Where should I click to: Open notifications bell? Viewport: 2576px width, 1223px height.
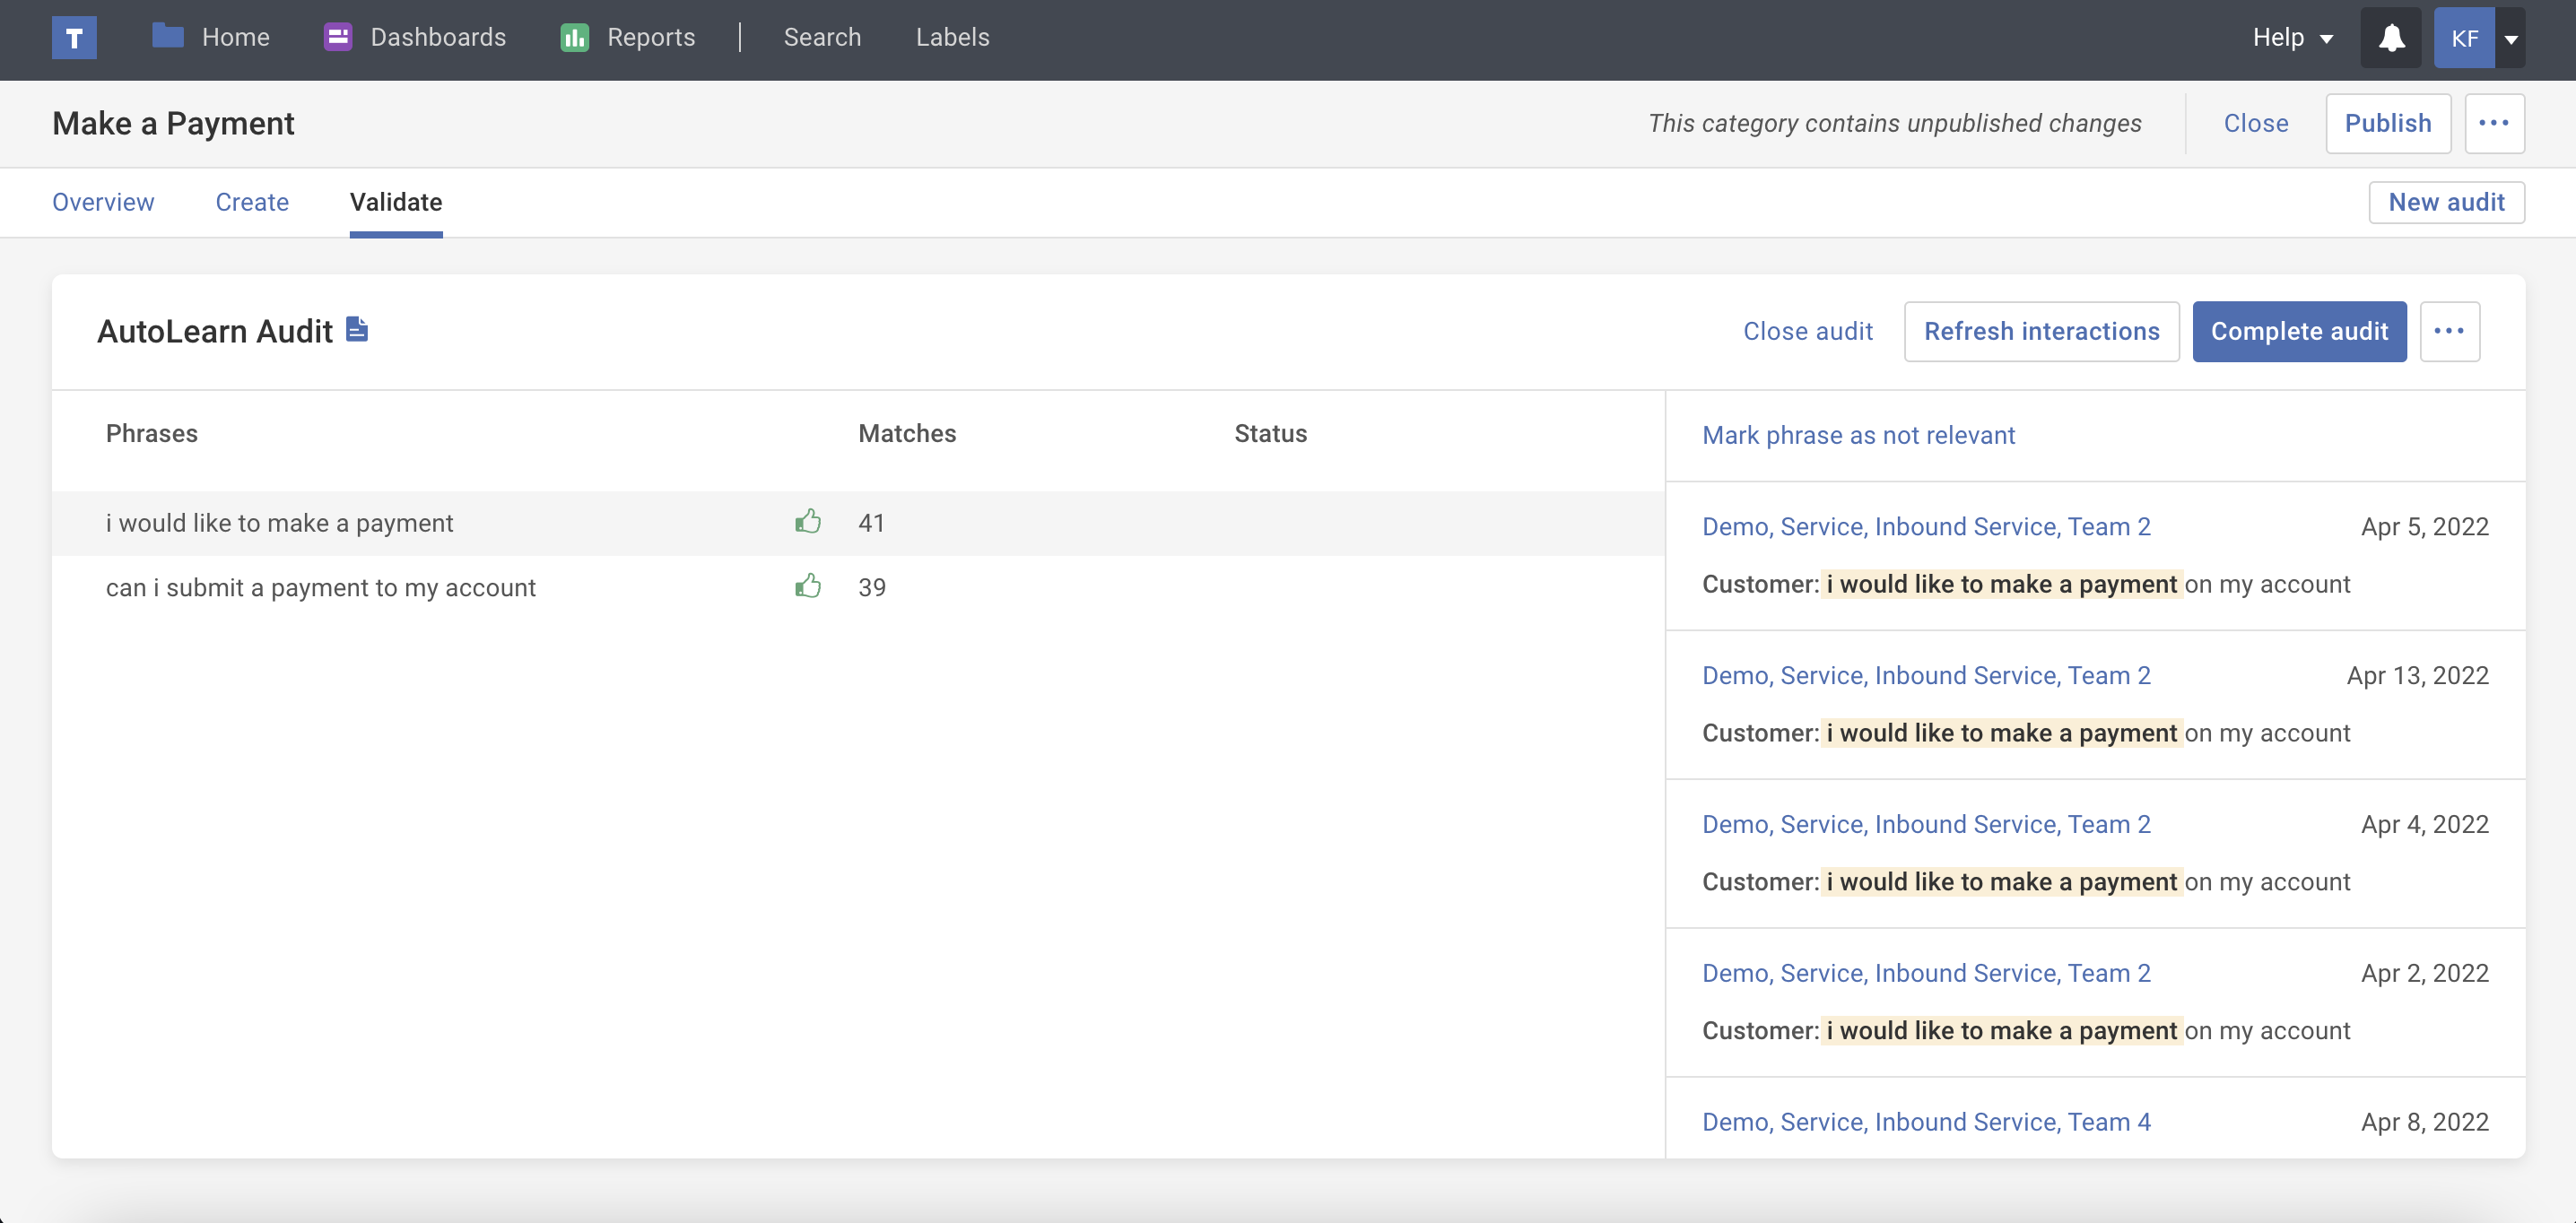tap(2390, 38)
